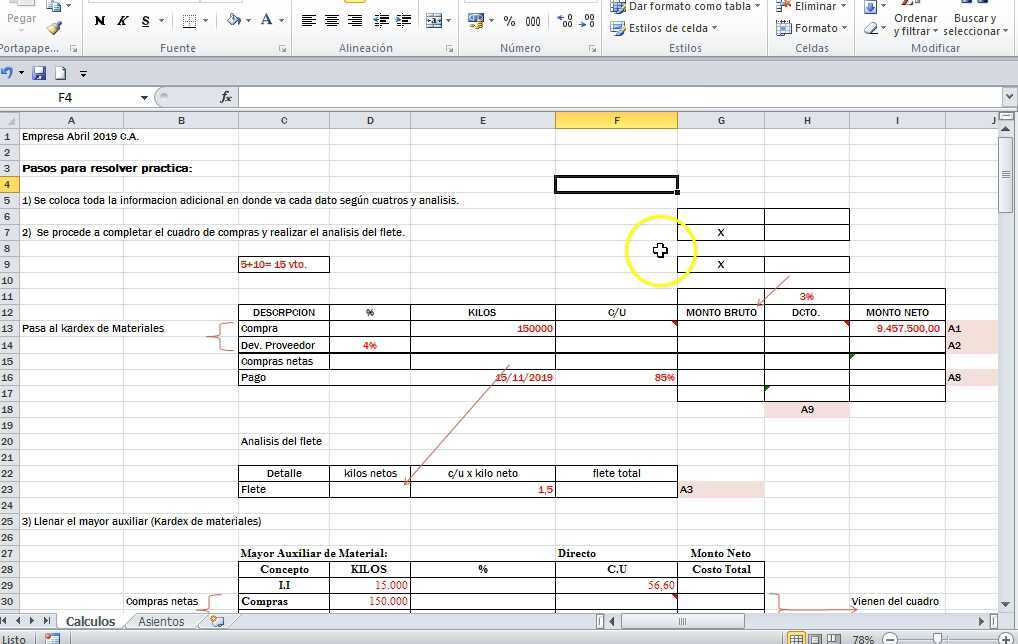Open Fuente dialog launcher
Screen dimensions: 1018x644
282,49
